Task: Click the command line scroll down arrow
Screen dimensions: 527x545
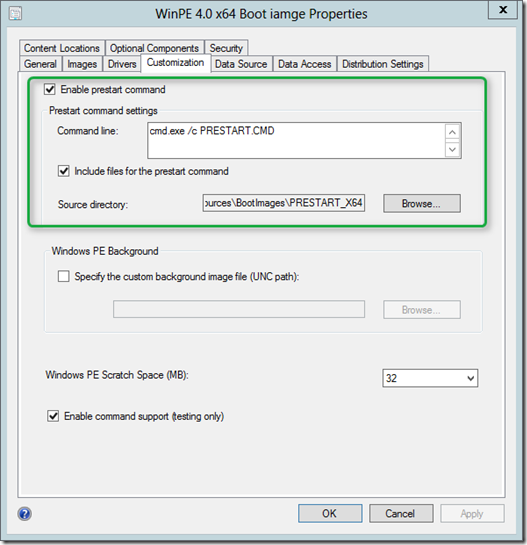Action: tap(452, 149)
